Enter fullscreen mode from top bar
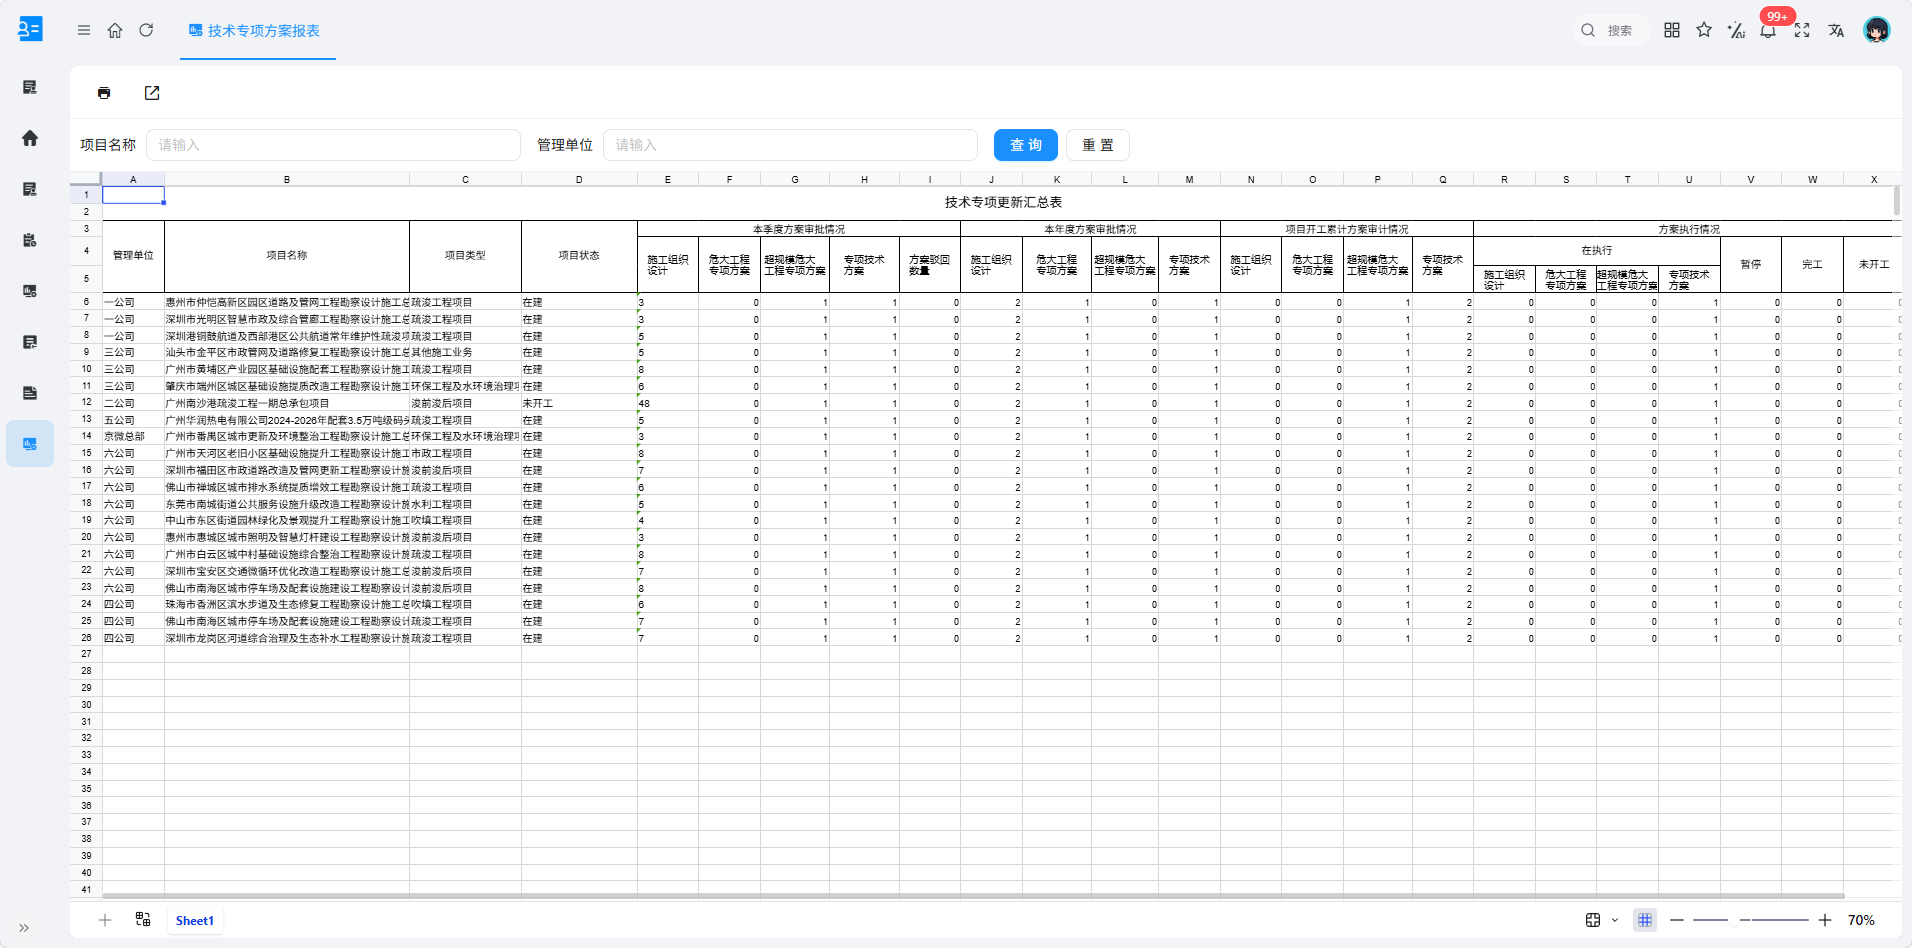The image size is (1912, 948). [x=1802, y=30]
